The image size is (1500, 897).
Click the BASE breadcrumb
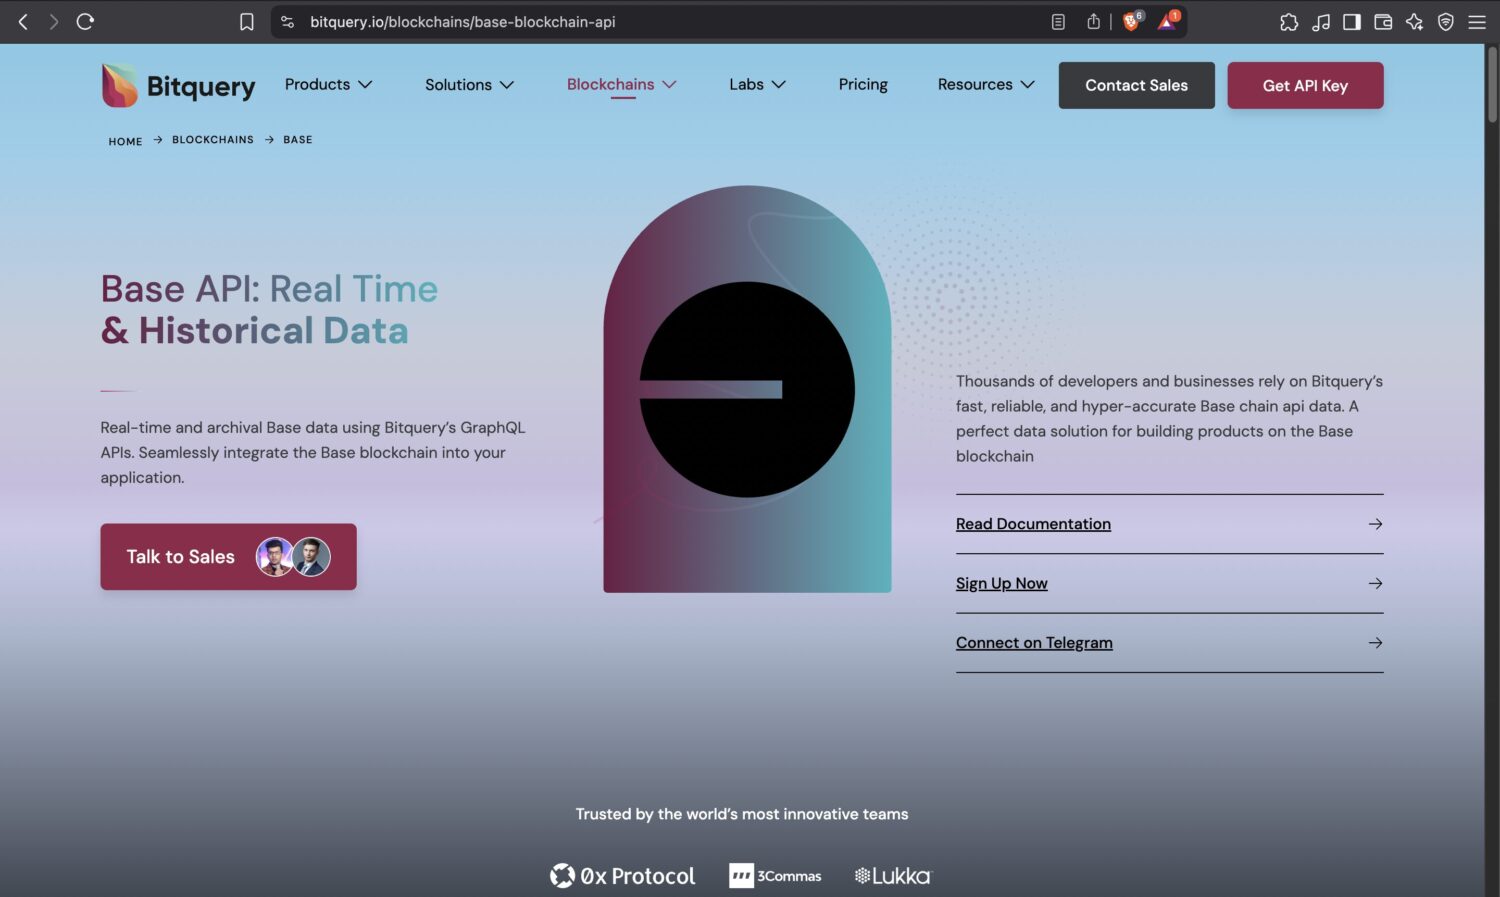click(298, 140)
